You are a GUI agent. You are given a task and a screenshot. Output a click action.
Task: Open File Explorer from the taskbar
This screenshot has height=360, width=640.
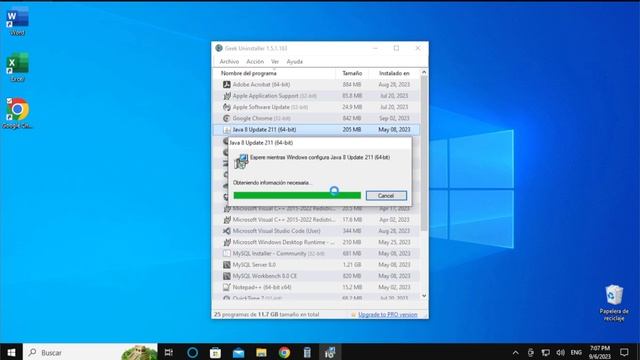261,352
